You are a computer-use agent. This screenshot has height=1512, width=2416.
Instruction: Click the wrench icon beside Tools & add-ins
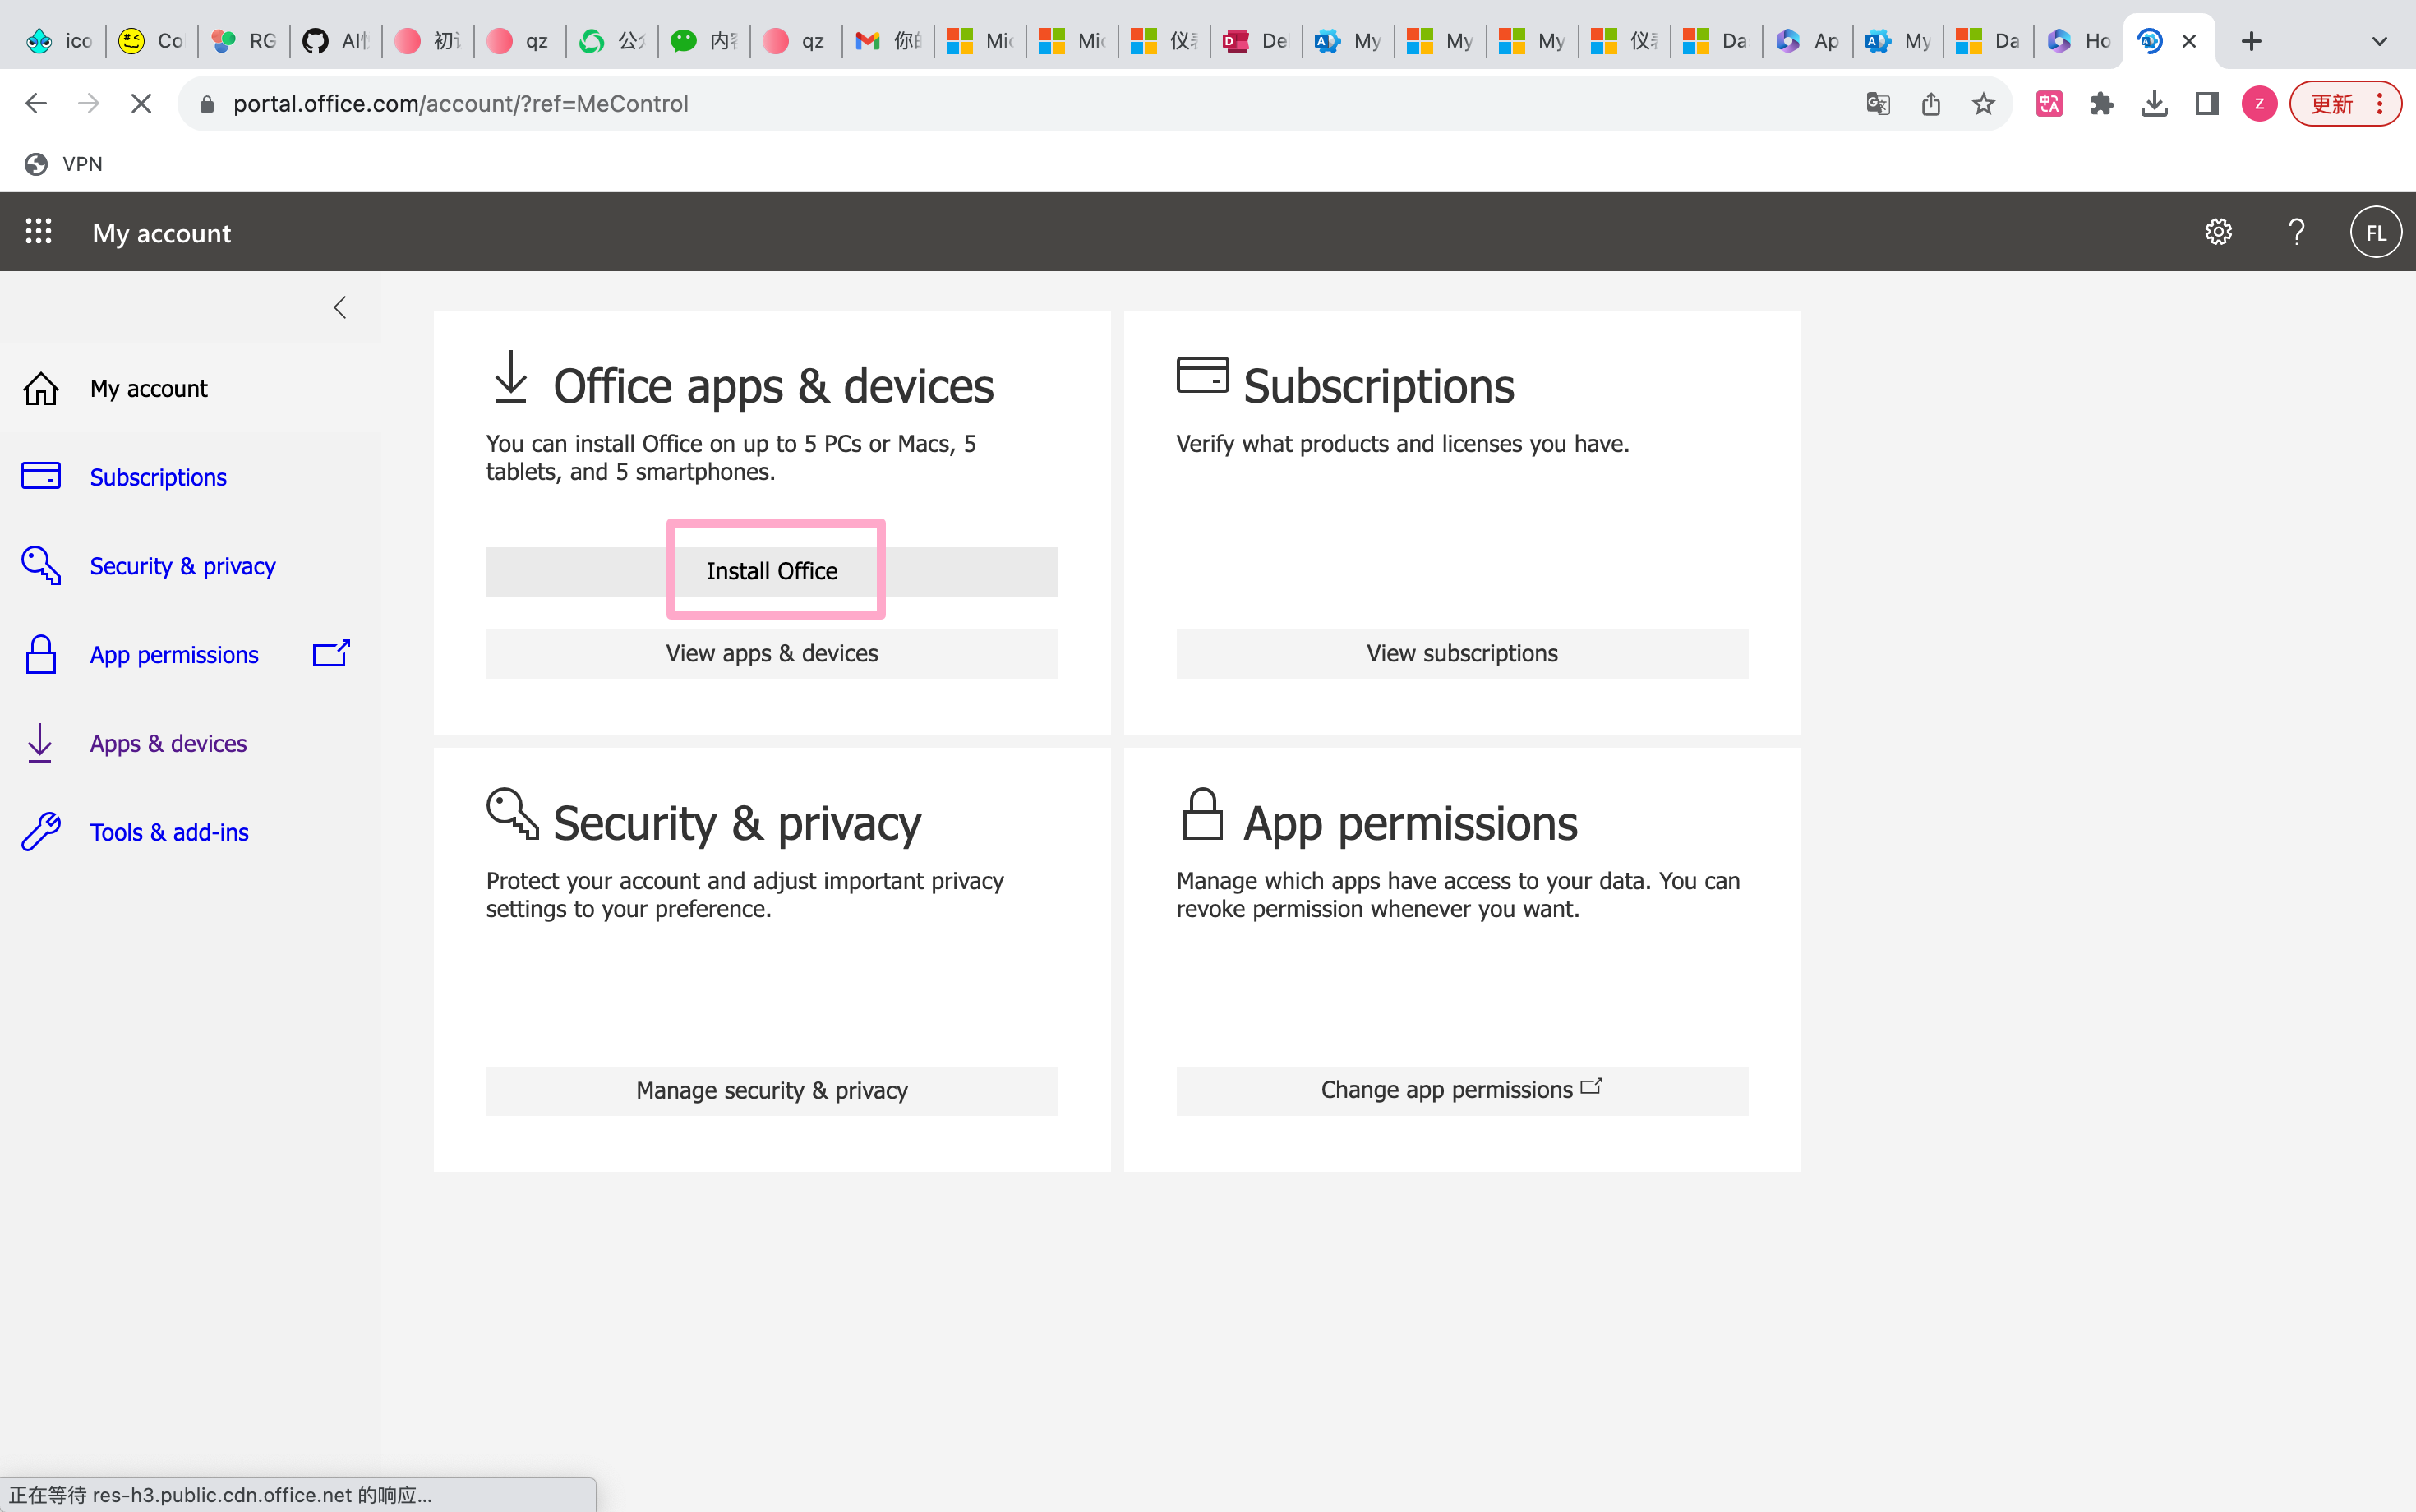click(x=41, y=832)
